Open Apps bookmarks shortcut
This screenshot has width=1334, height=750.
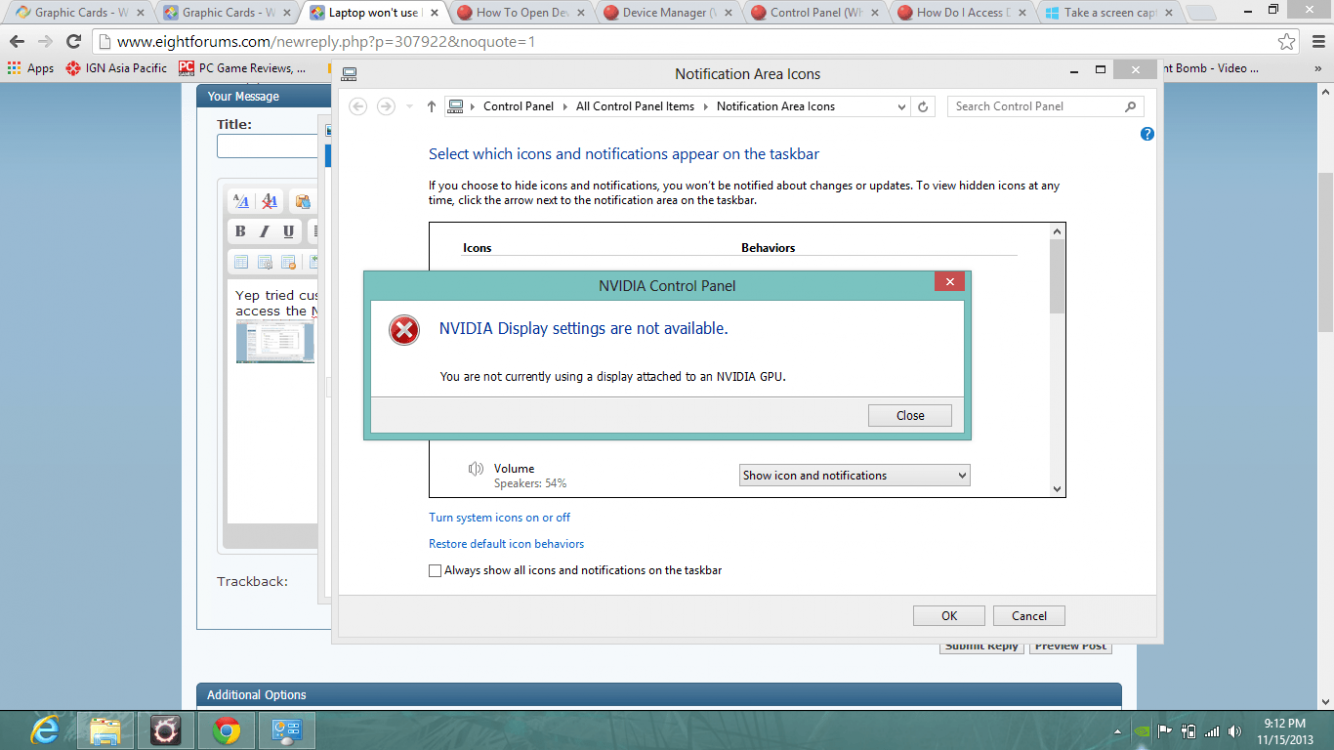coord(31,68)
